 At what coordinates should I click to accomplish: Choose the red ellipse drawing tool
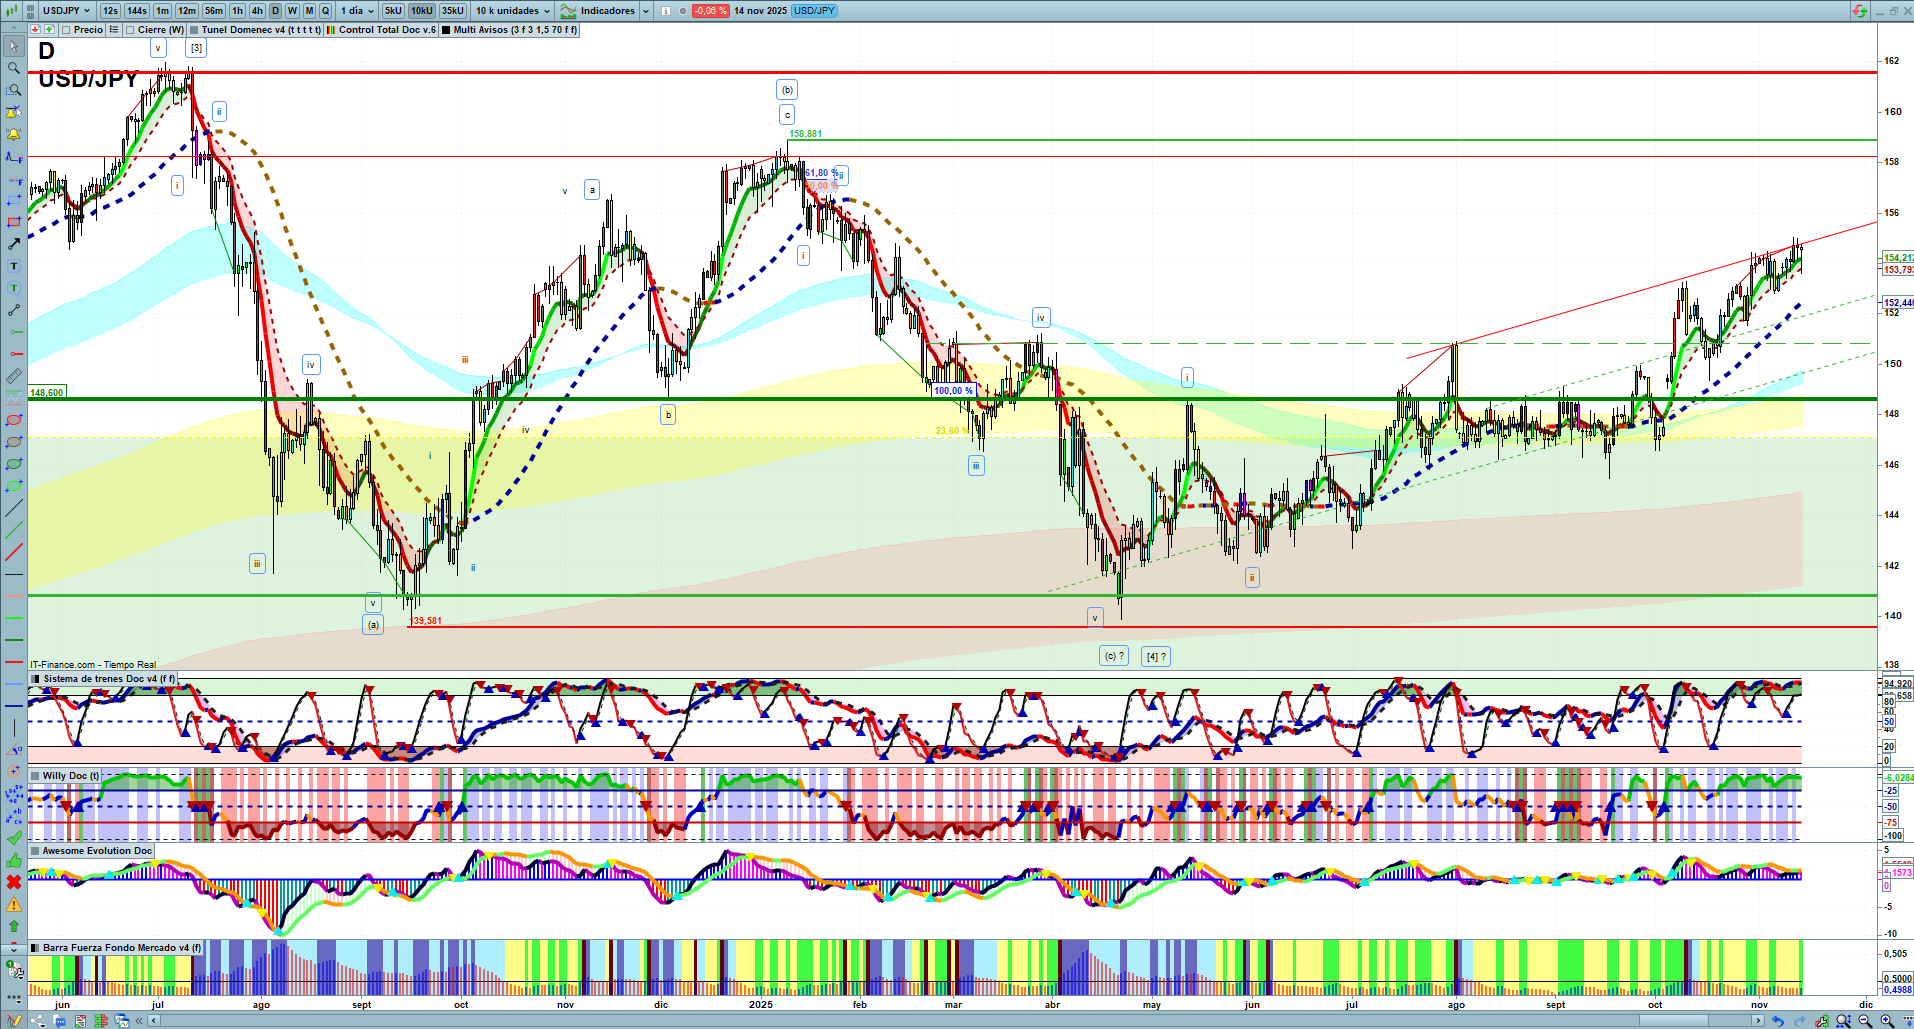point(14,420)
